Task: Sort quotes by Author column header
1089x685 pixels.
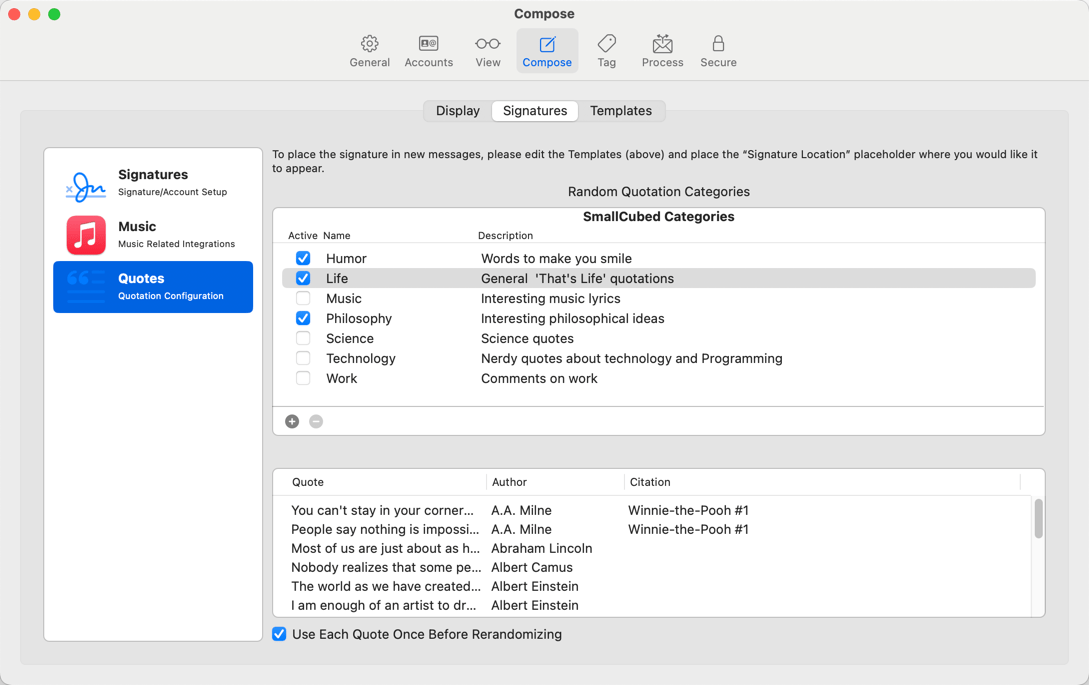Action: (x=510, y=482)
